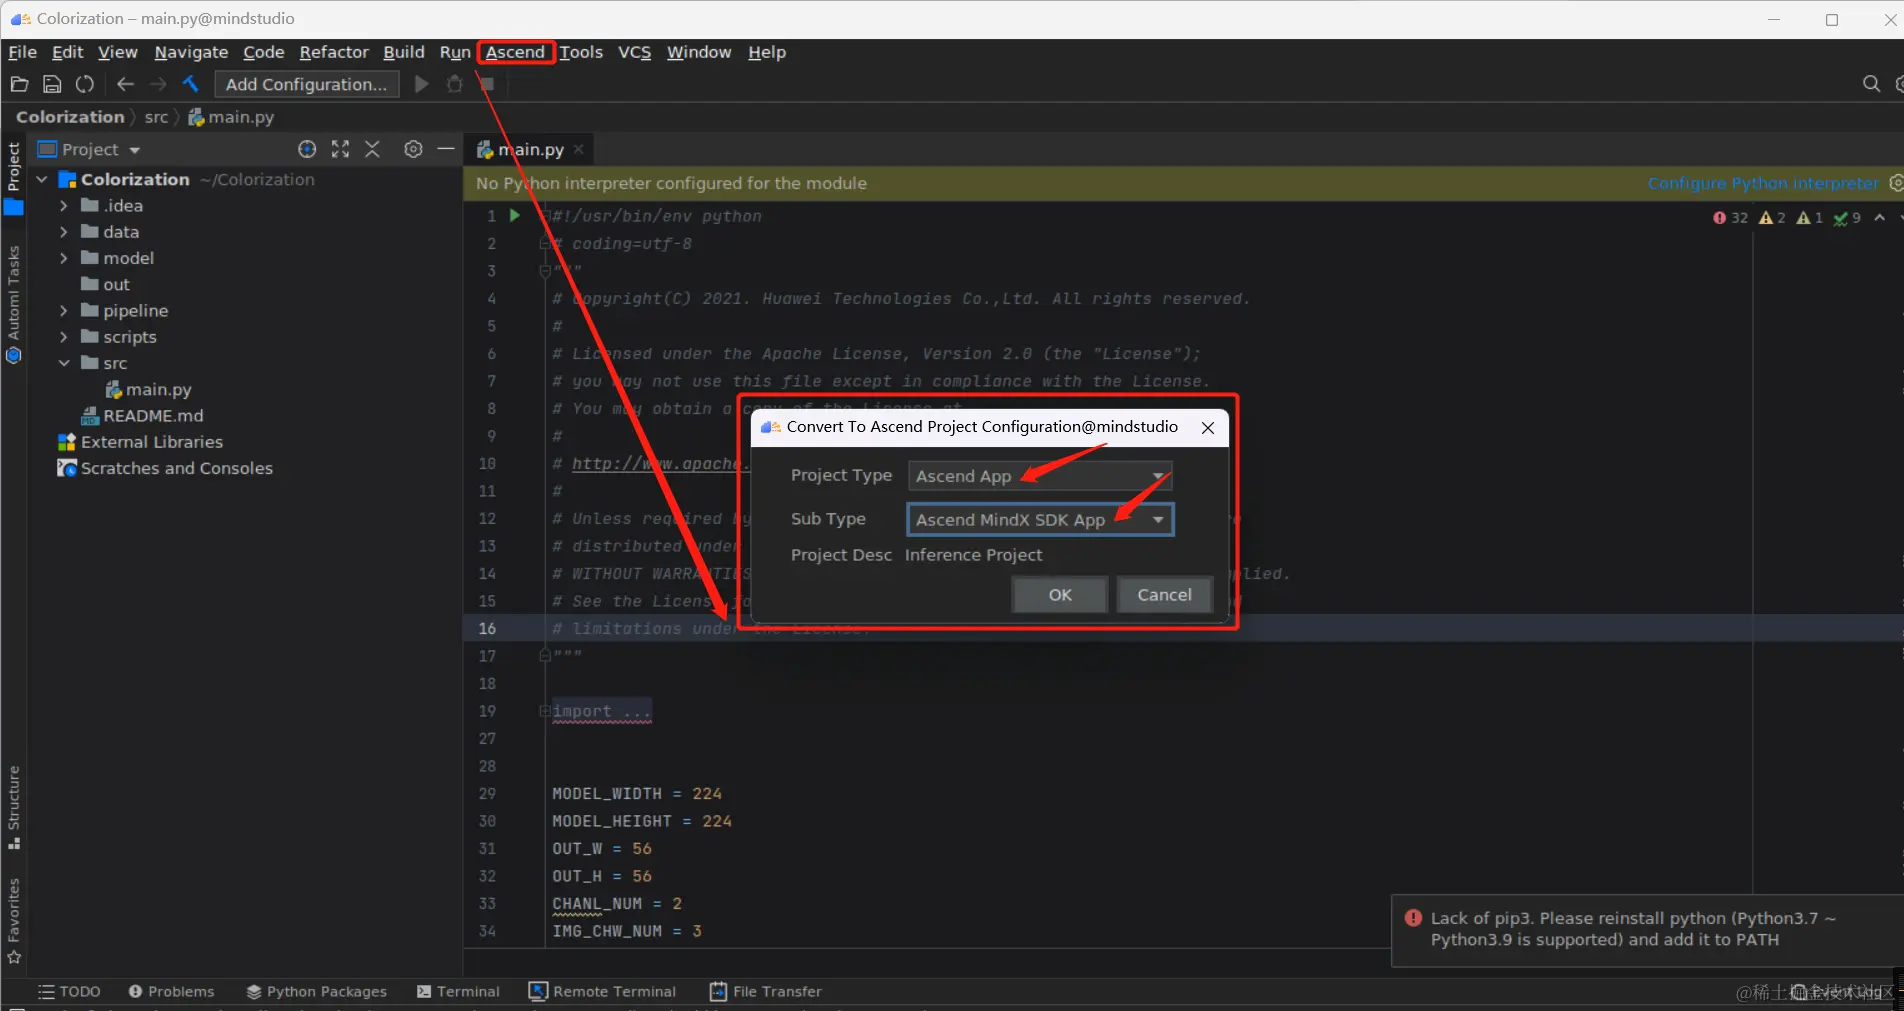Screen dimensions: 1904x1011
Task: Close the main.py editor tab
Action: [578, 149]
